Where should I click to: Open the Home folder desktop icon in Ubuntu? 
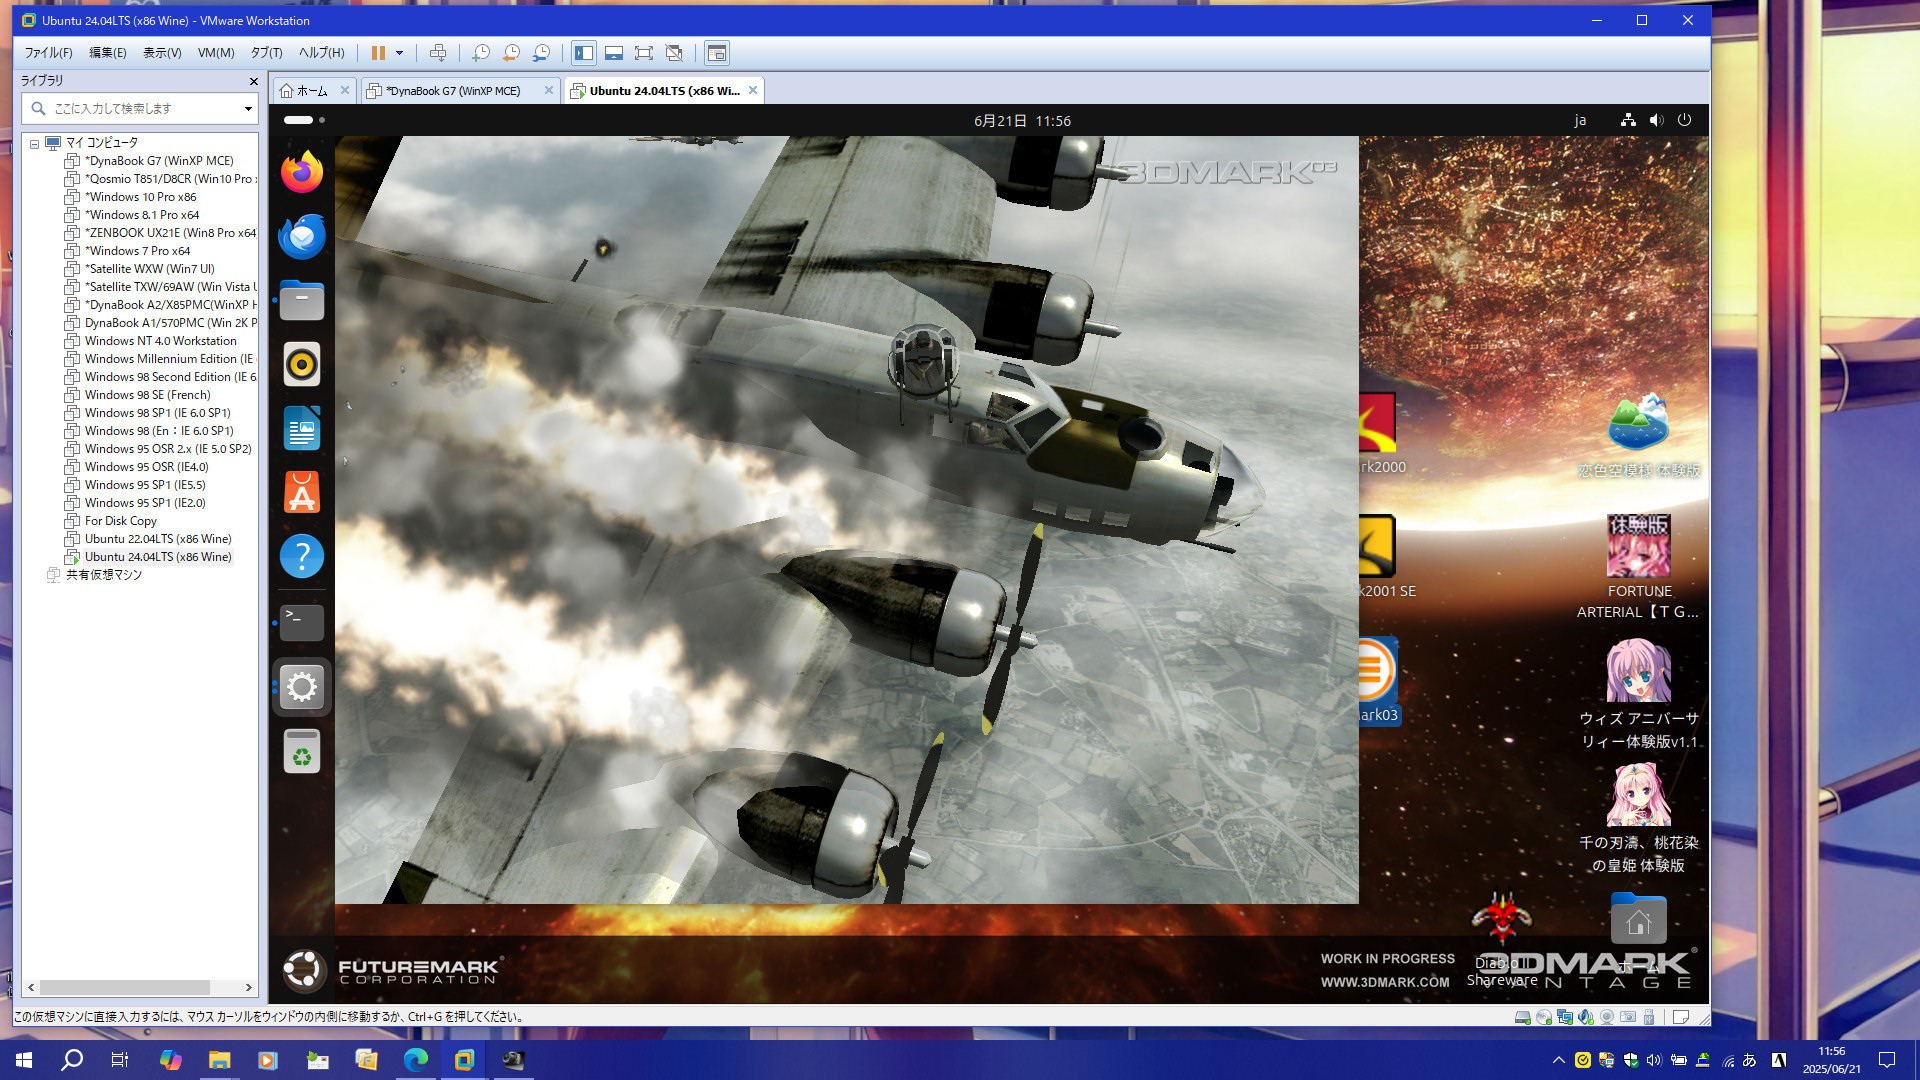(x=1638, y=920)
